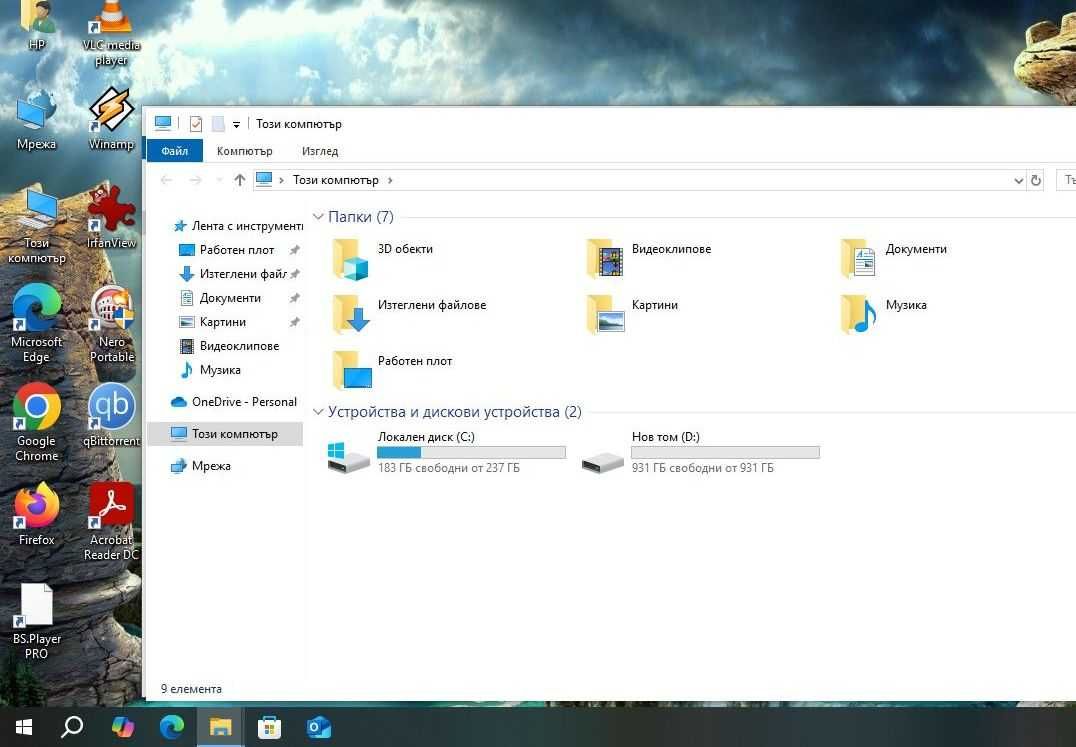
Task: Open the Работен плот folder in main pane
Action: 392,370
